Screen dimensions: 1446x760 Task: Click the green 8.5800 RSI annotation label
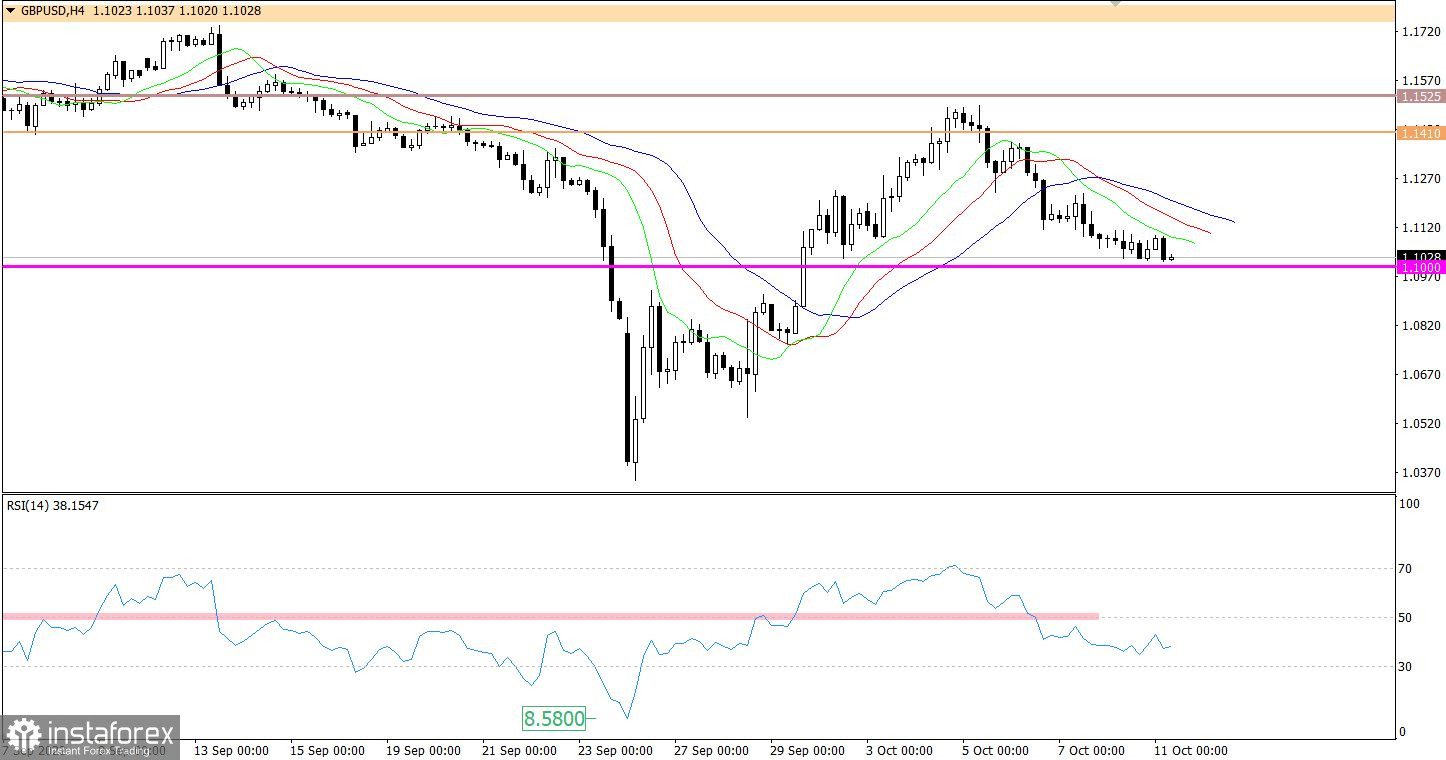(x=552, y=718)
